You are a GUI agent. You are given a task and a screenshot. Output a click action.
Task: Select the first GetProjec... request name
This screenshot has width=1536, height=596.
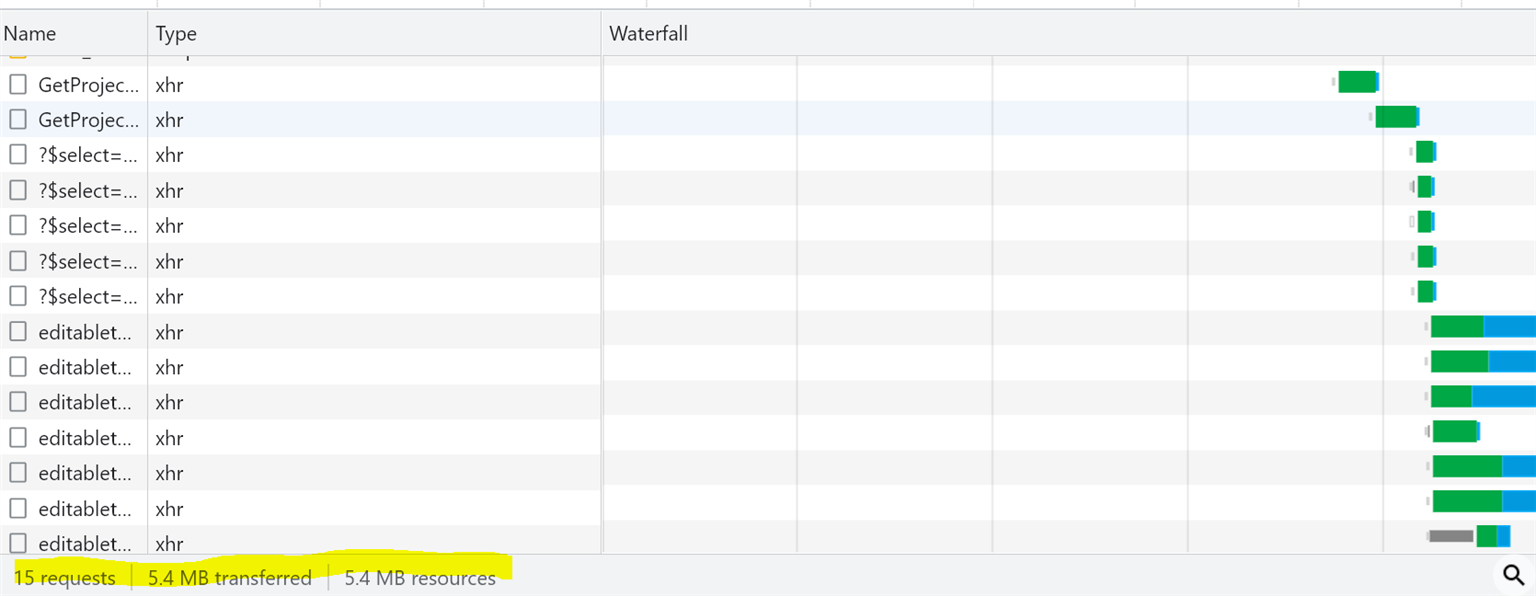[x=89, y=85]
